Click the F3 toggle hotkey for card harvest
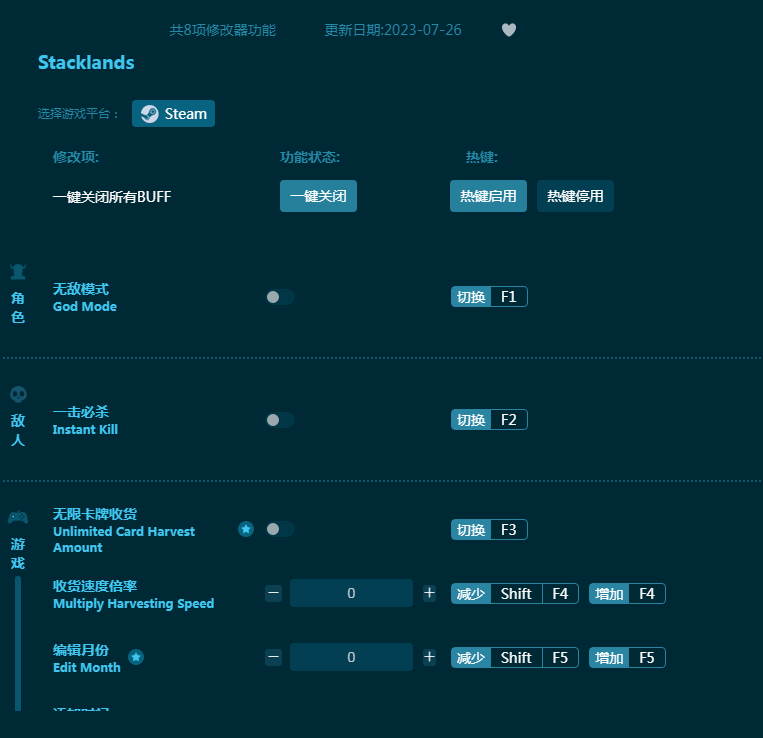The width and height of the screenshot is (763, 738). [489, 530]
